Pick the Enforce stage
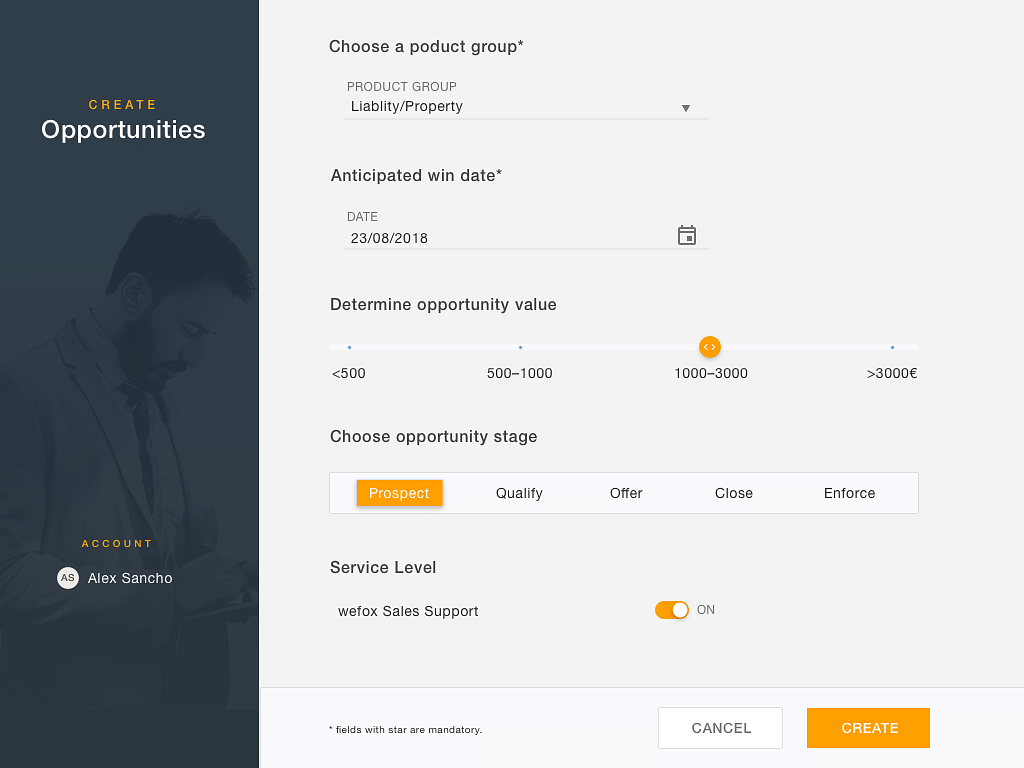 [x=849, y=493]
